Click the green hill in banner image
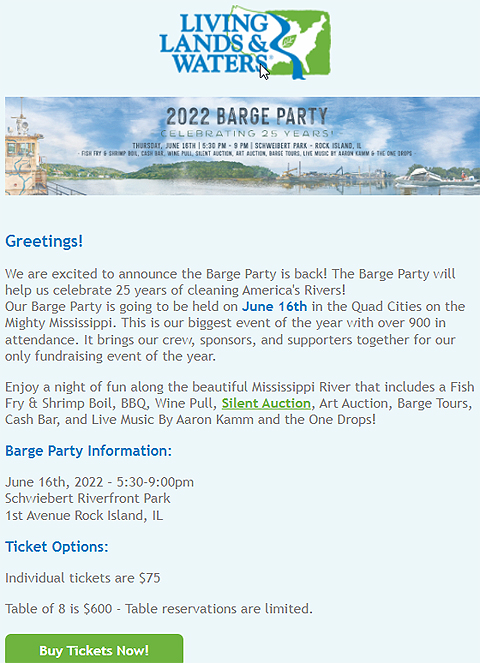480x663 pixels. coord(201,170)
